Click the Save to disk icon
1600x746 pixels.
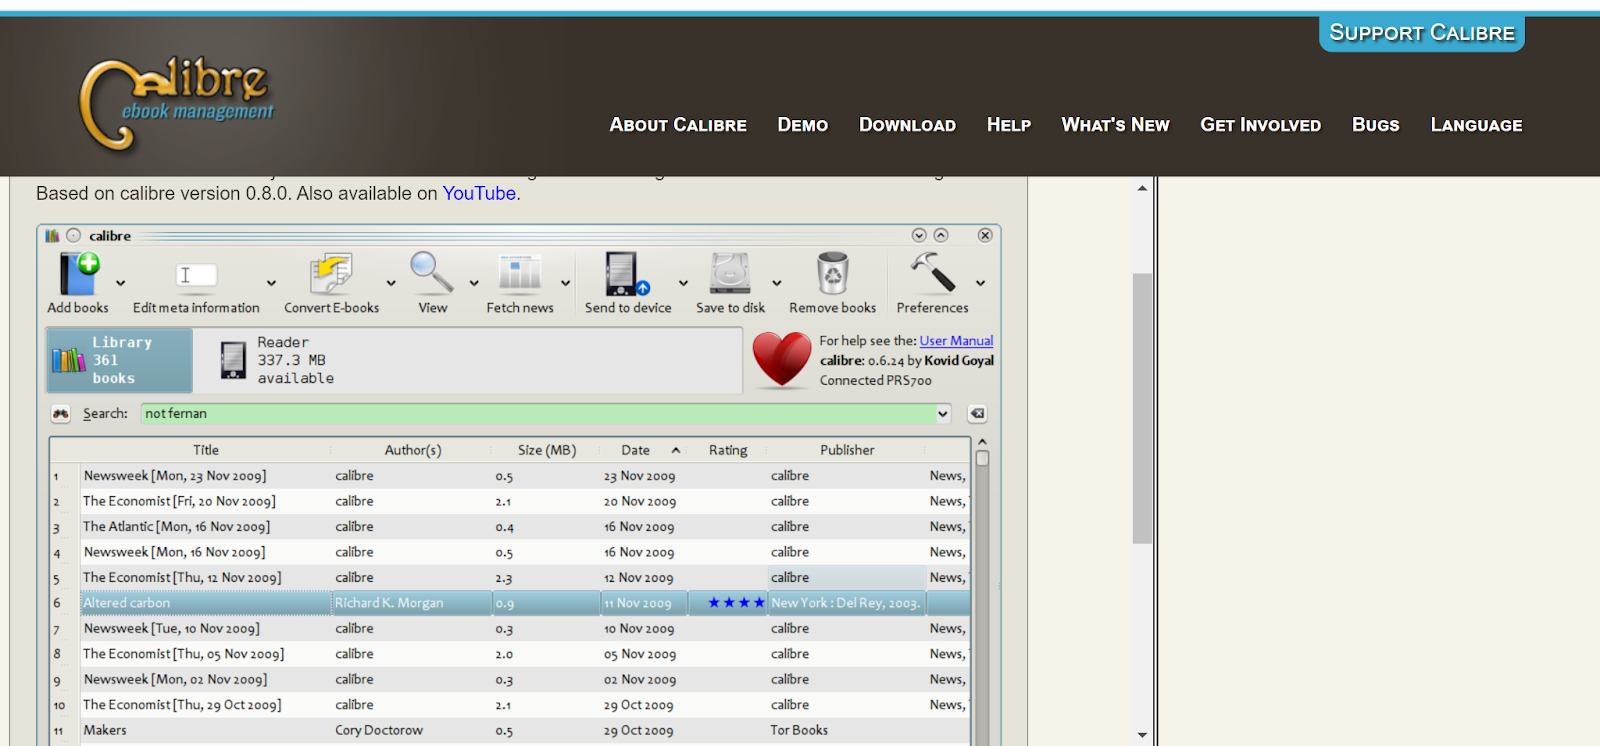point(730,274)
